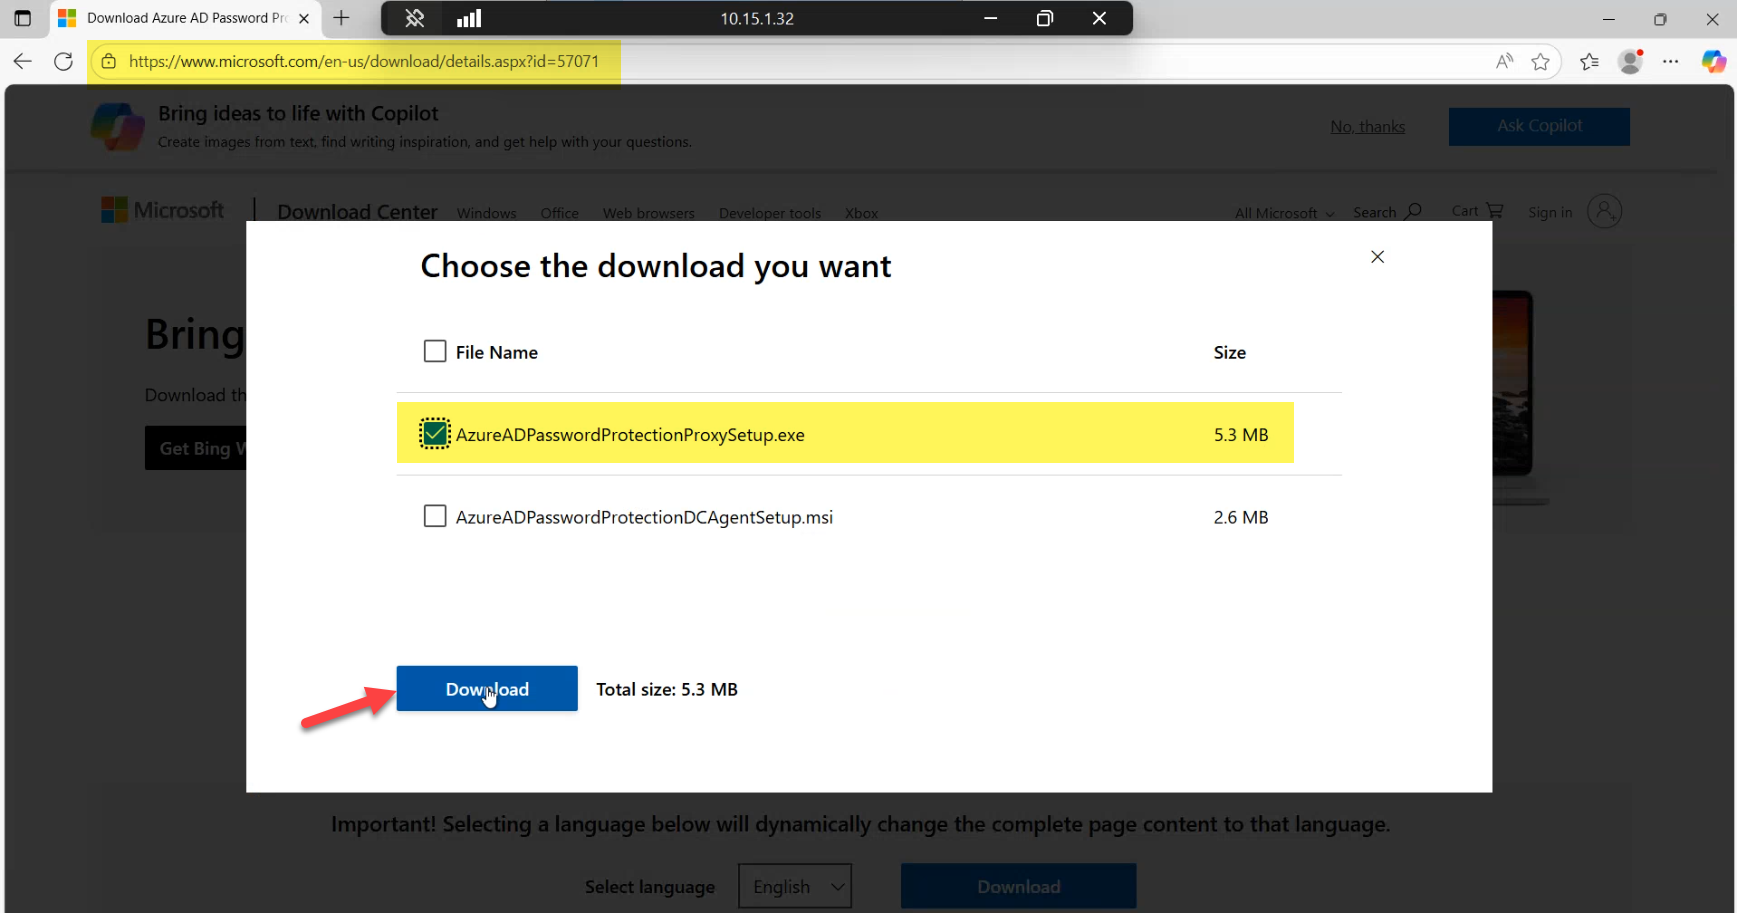
Task: Click the 5.3 MB size cell
Action: [1241, 435]
